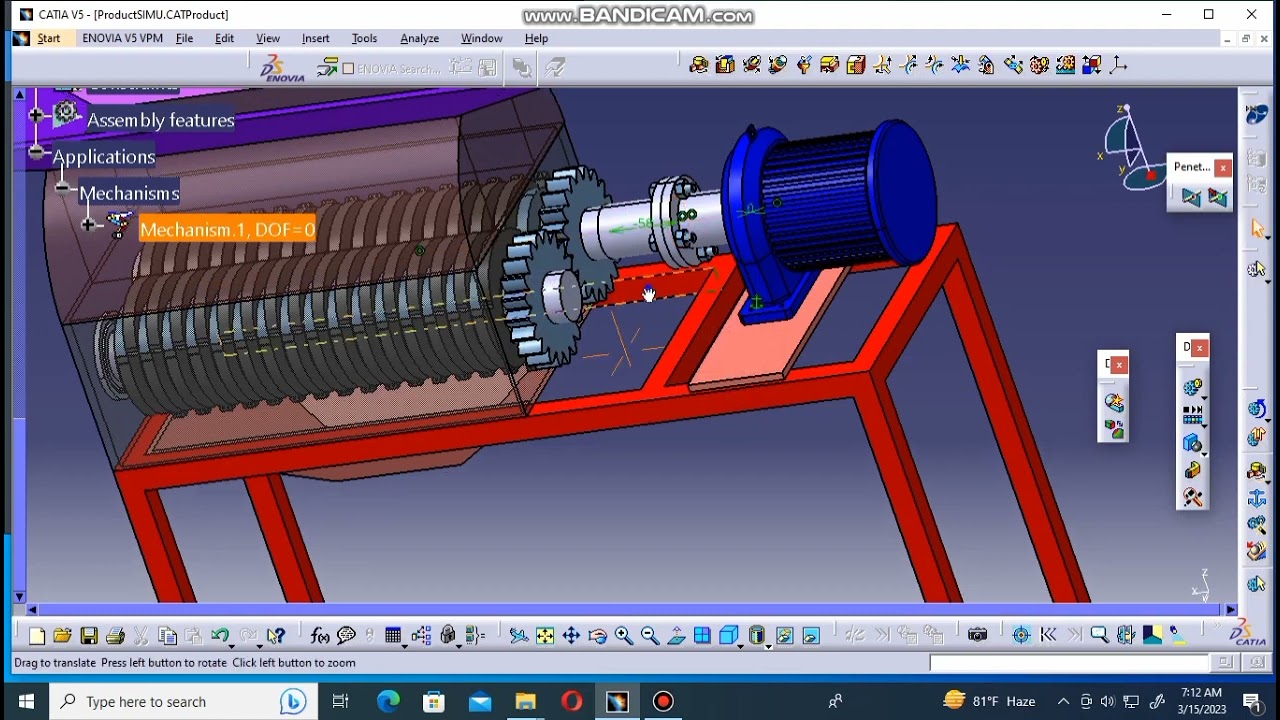Select the Mechanism.1, DOF=0 tree item
The height and width of the screenshot is (720, 1280).
tap(228, 230)
